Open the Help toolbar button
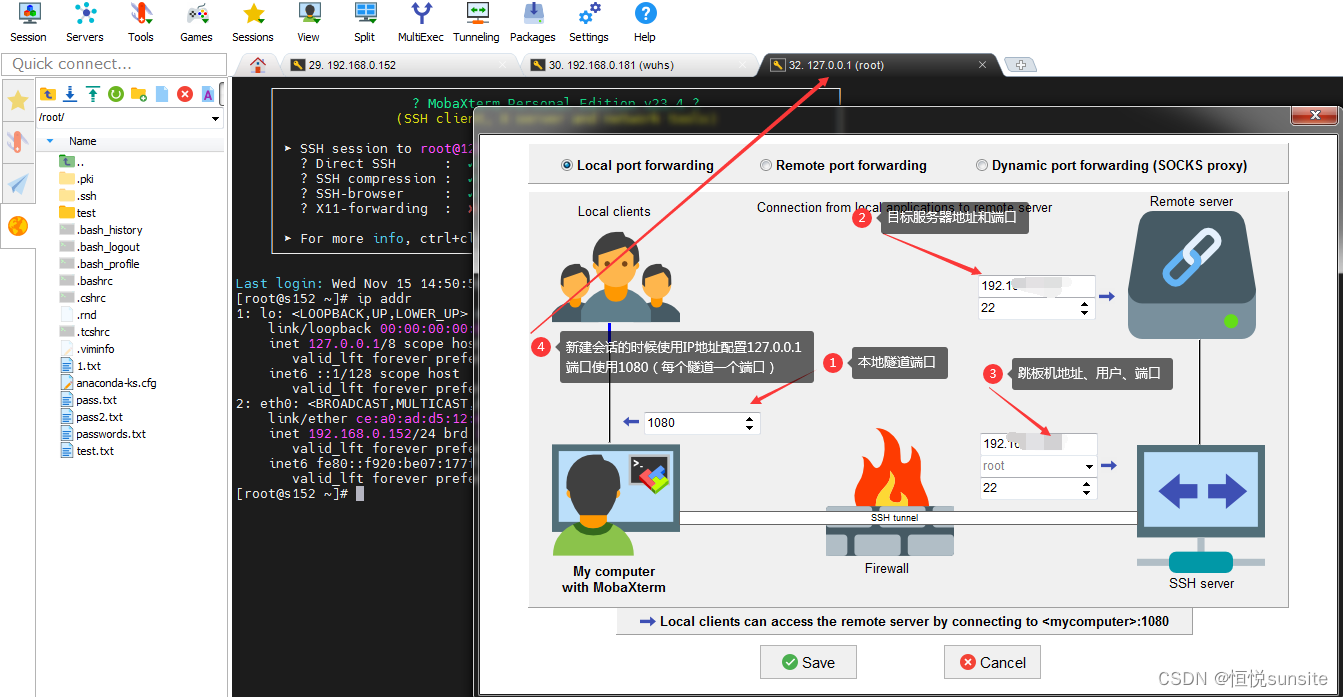This screenshot has width=1343, height=697. [645, 23]
